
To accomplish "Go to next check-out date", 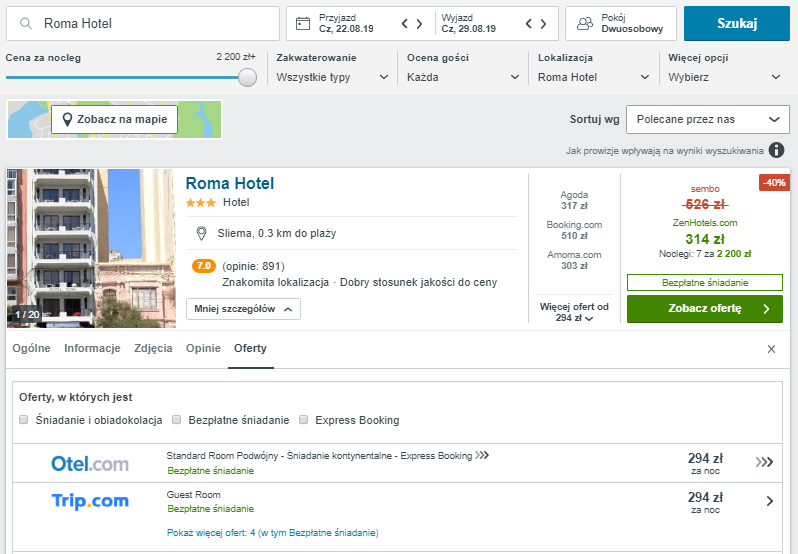I will point(544,23).
